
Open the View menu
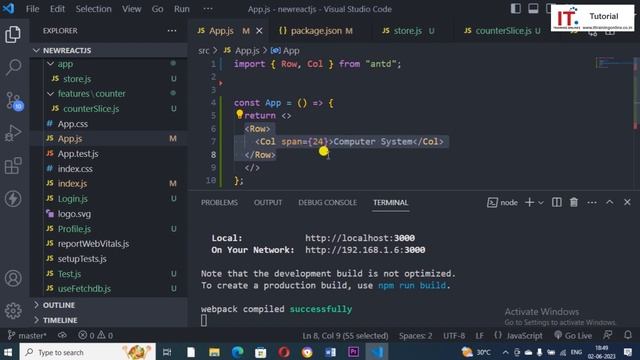[x=131, y=9]
